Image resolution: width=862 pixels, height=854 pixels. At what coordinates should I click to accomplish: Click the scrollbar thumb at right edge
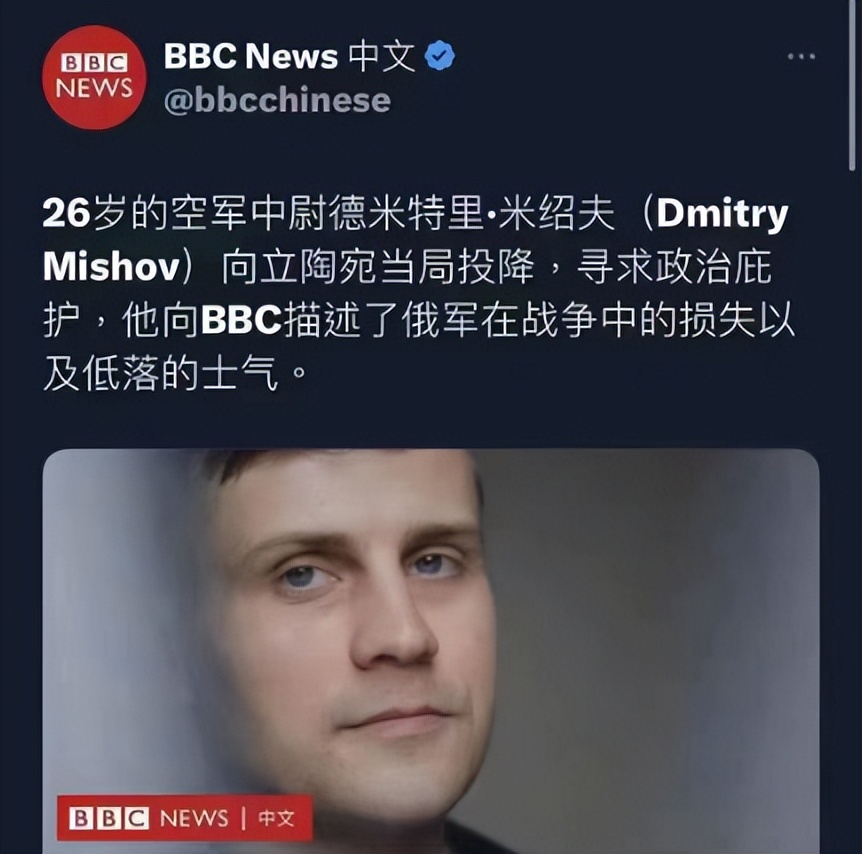point(852,85)
